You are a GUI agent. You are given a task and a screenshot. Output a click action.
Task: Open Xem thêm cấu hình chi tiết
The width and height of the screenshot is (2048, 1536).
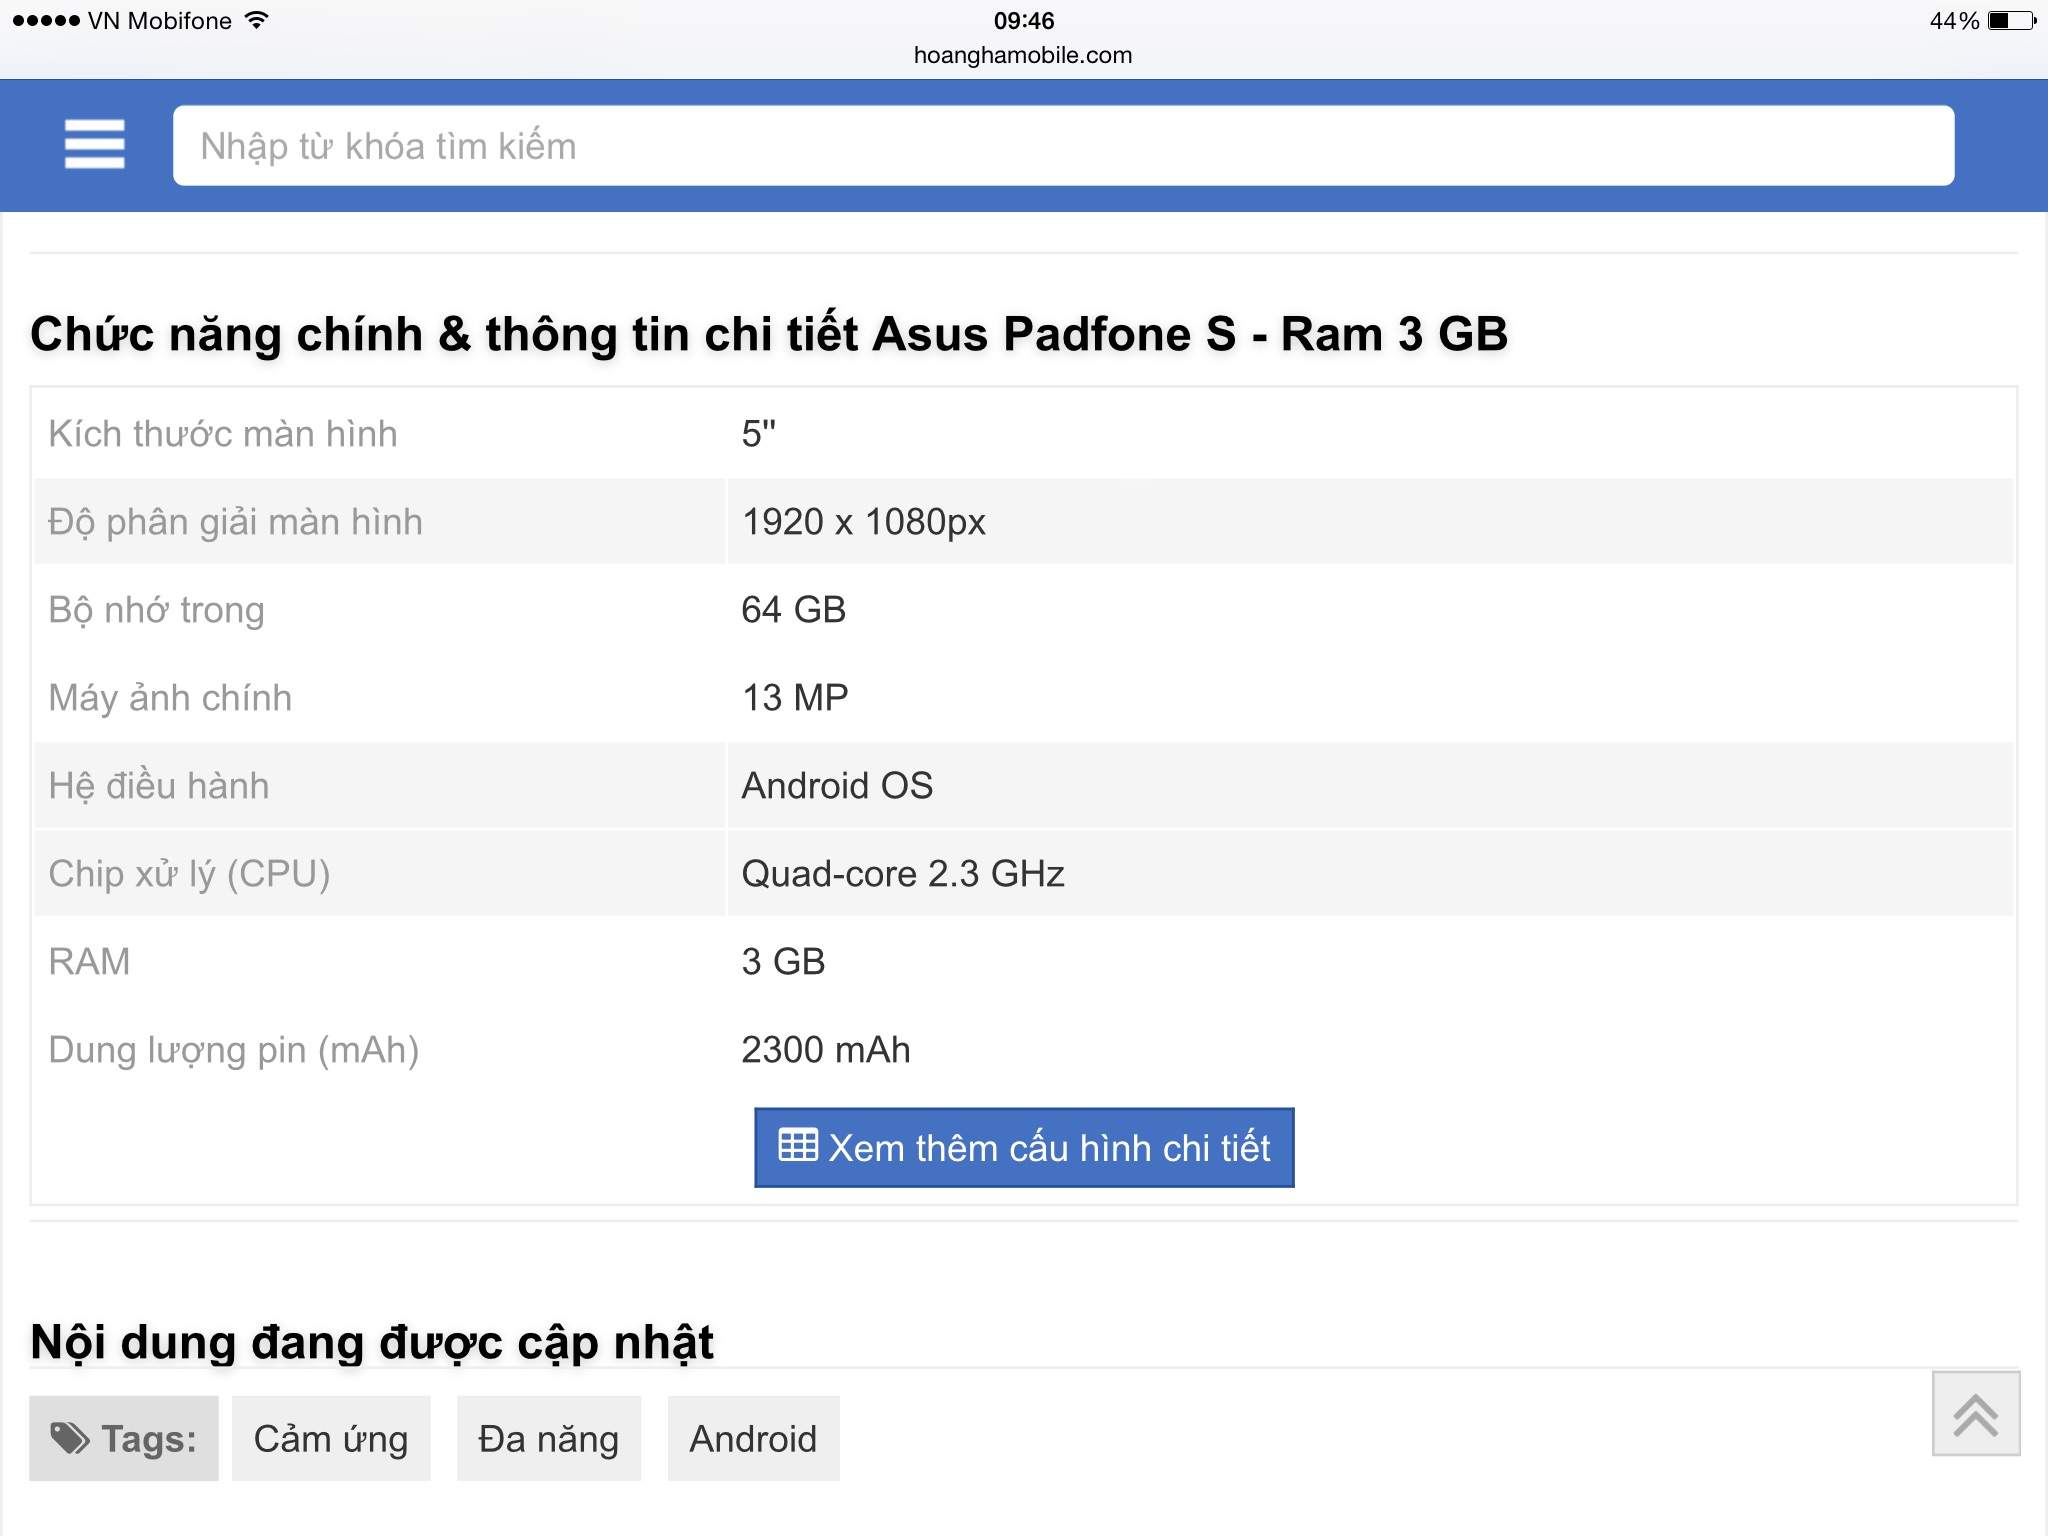1024,1148
